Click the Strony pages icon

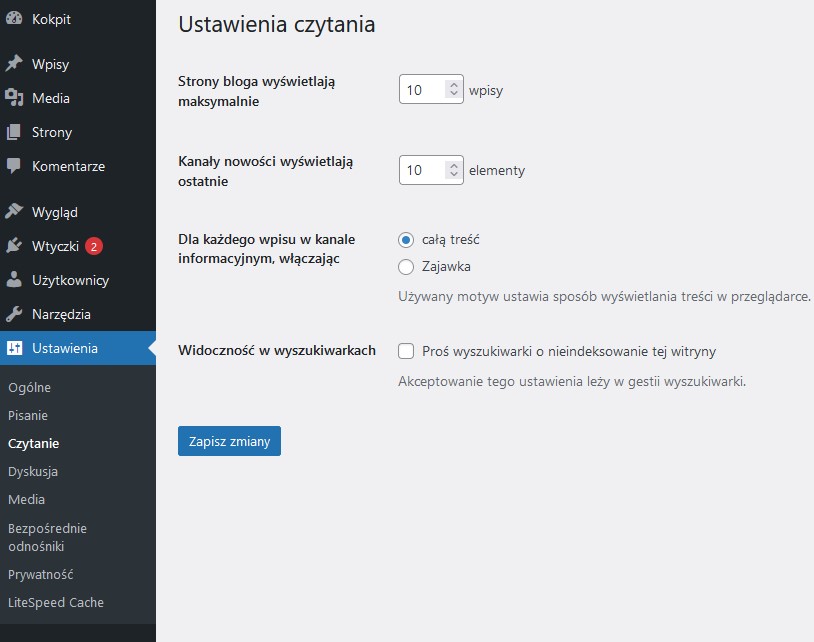tap(14, 132)
